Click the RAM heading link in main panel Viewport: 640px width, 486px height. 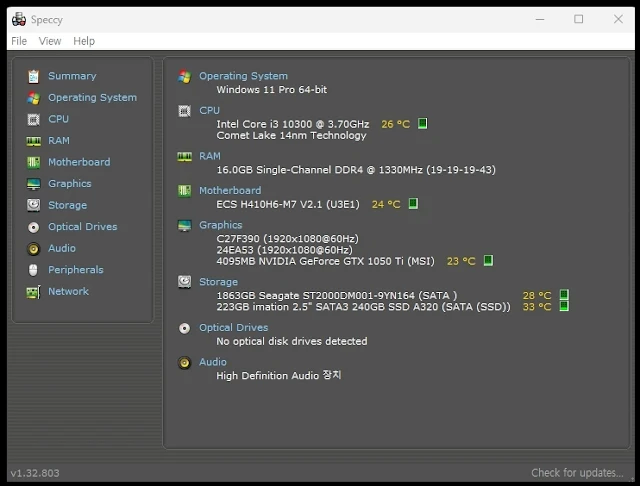(x=210, y=156)
